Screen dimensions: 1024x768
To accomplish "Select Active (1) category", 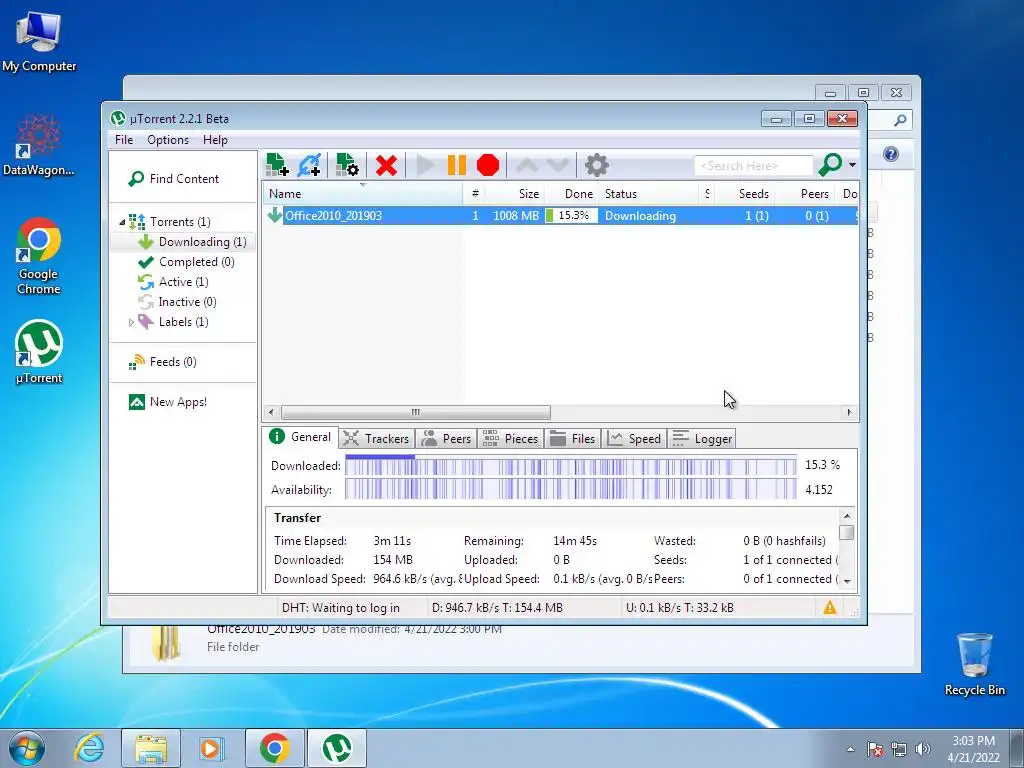I will [x=173, y=282].
